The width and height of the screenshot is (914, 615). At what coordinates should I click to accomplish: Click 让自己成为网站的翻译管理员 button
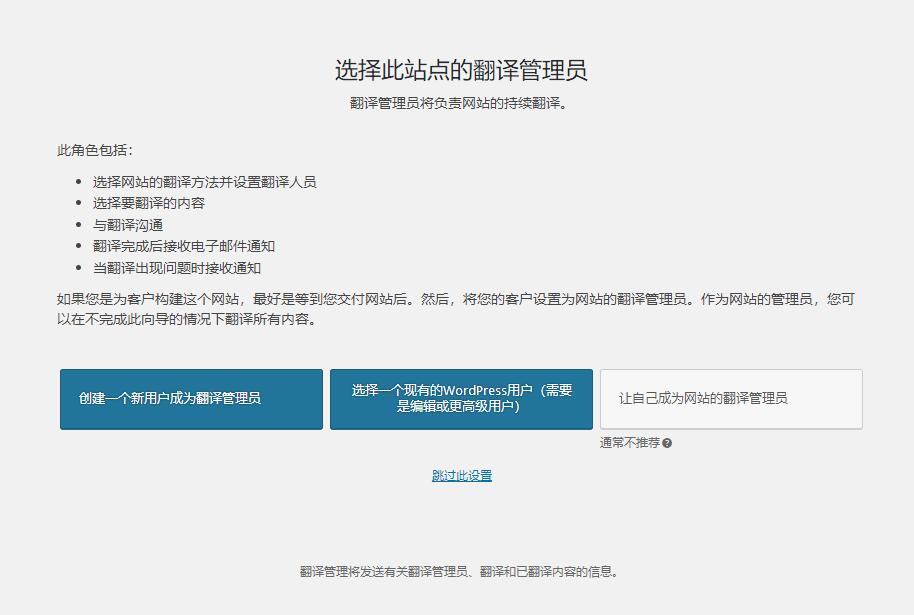731,399
